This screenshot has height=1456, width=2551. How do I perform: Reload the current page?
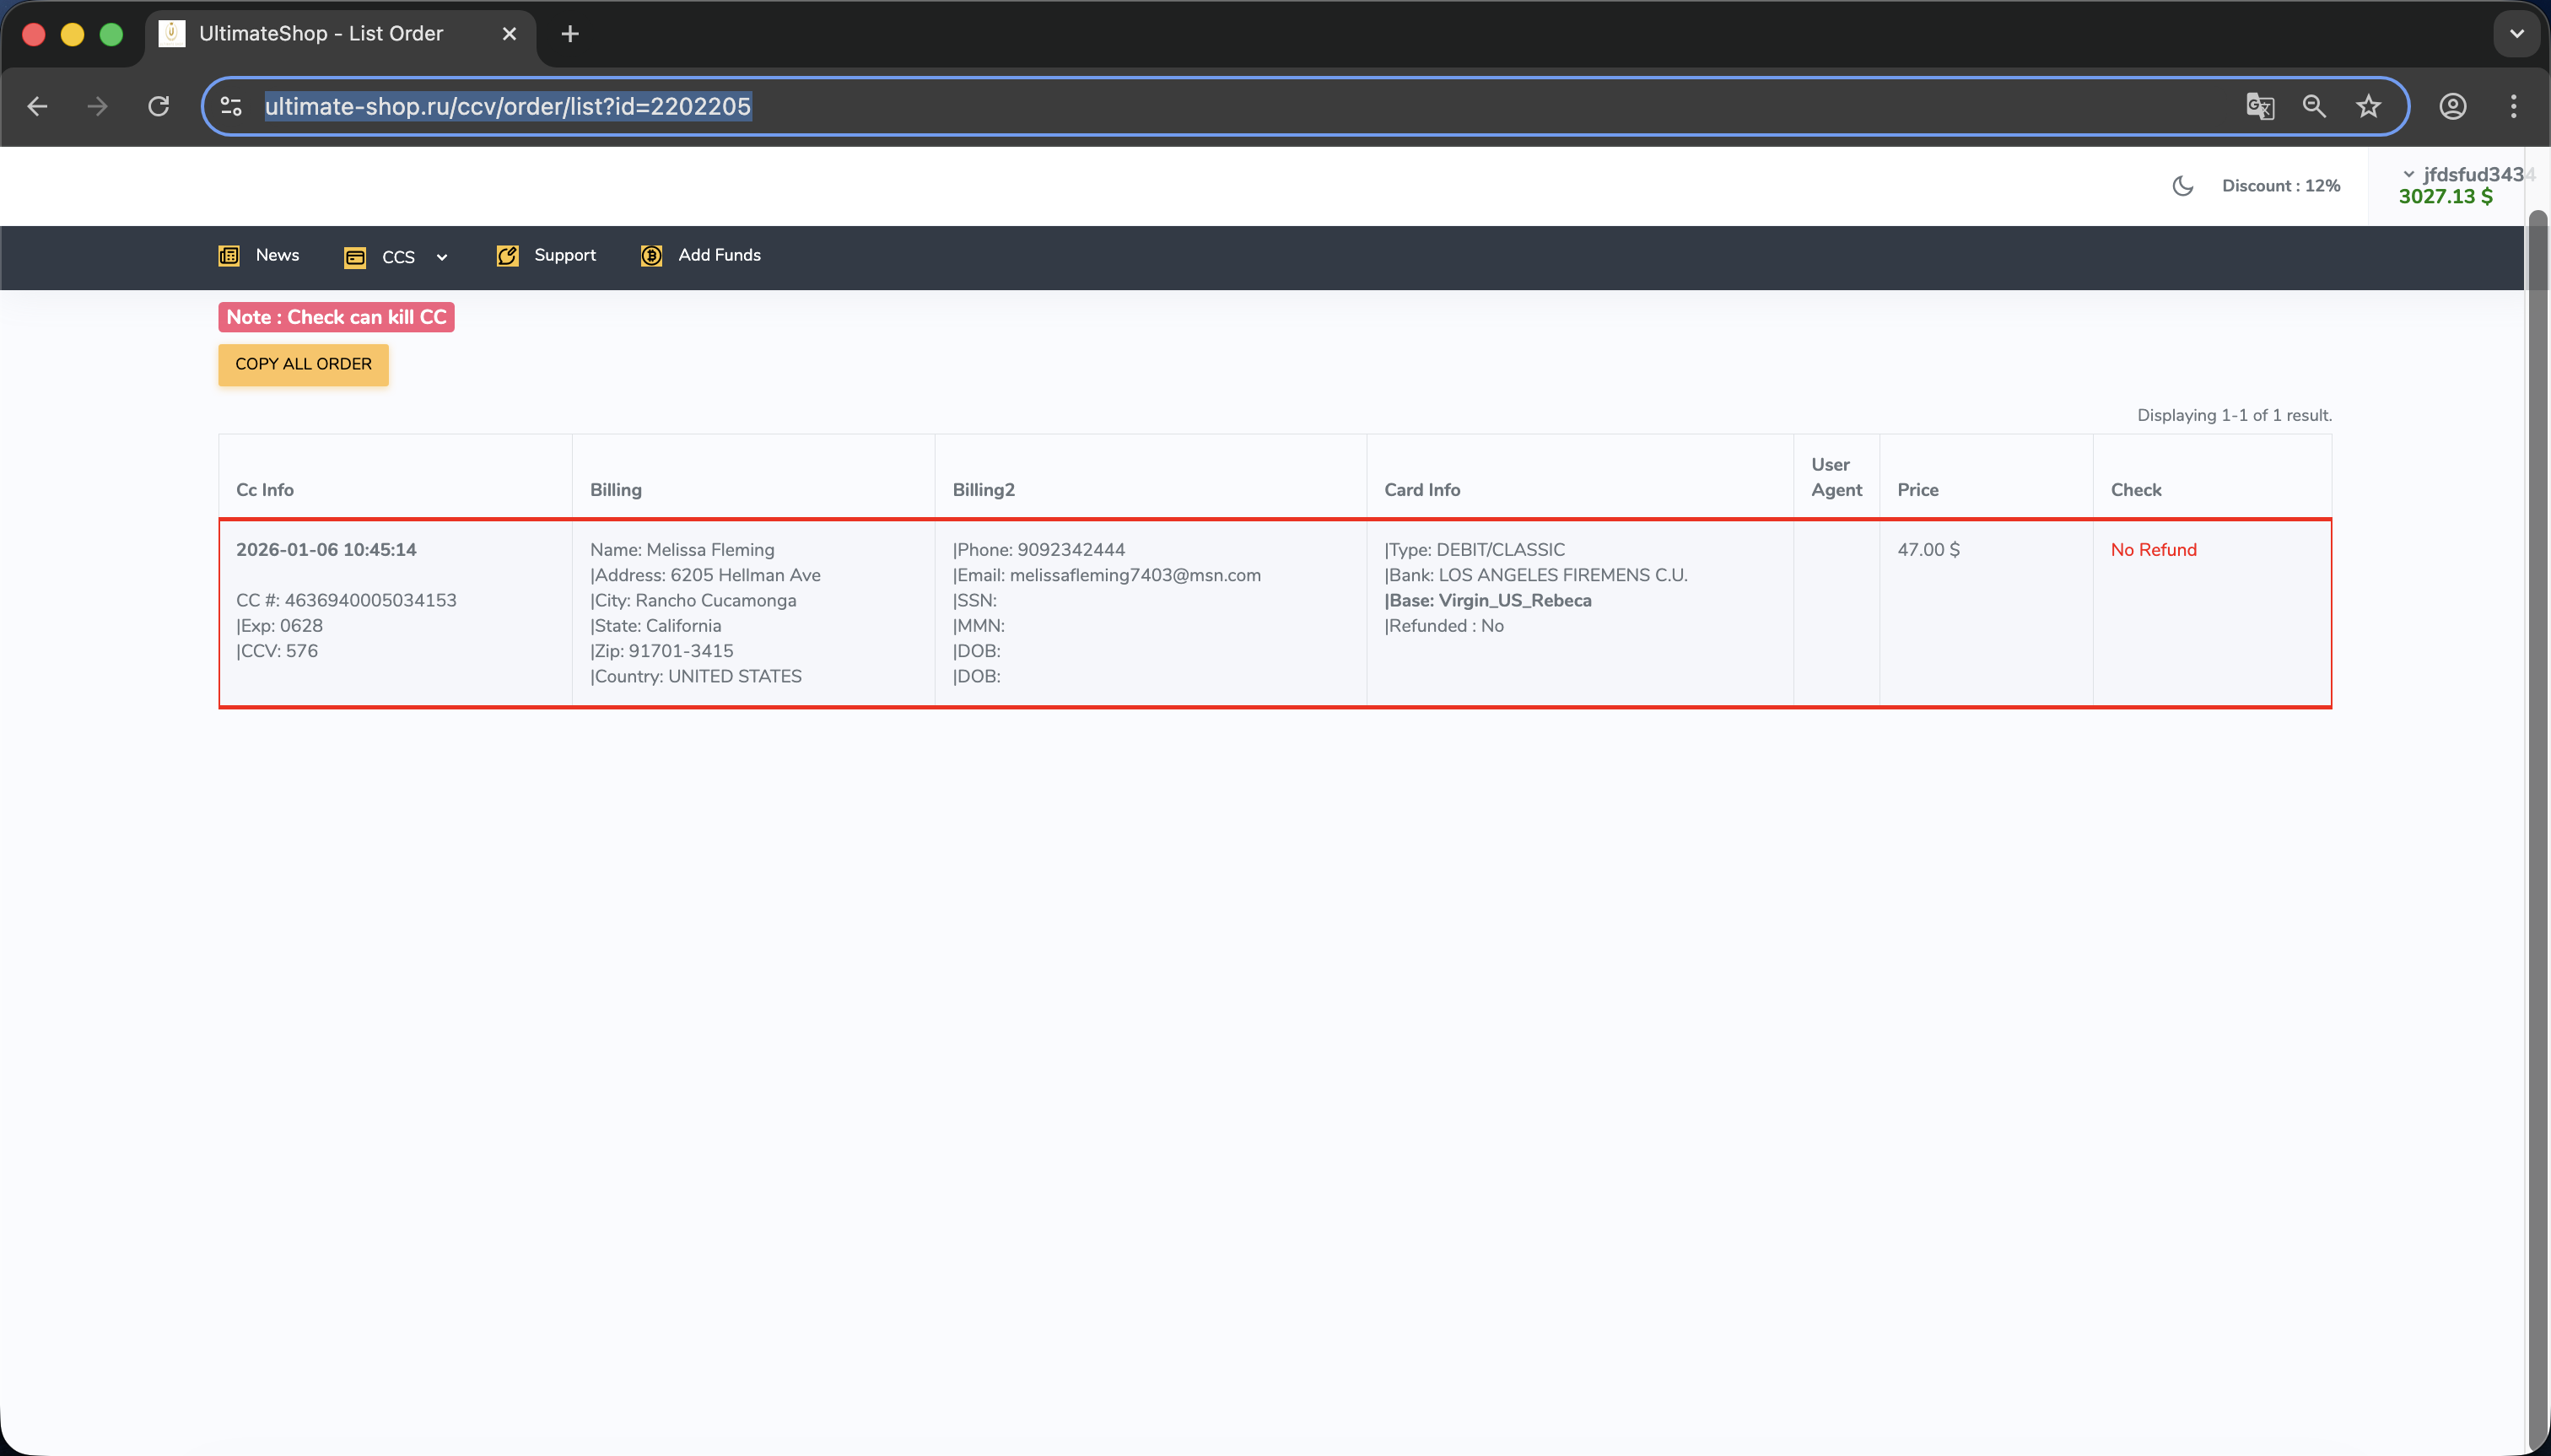[158, 106]
